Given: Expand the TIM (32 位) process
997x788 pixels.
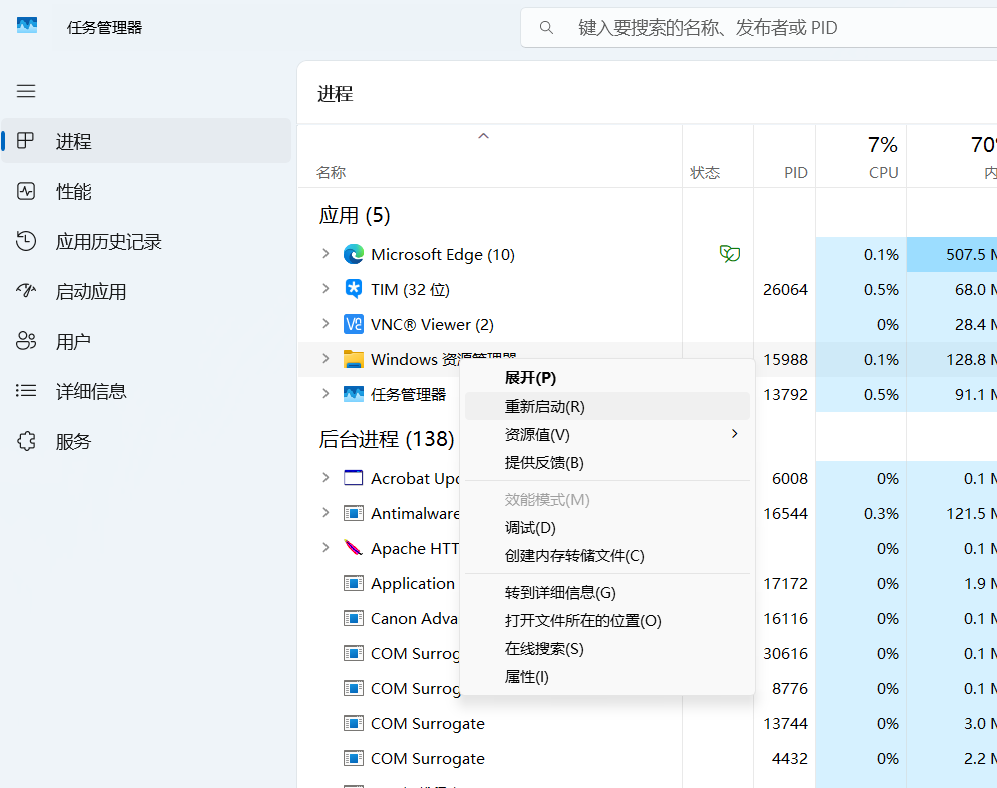Looking at the screenshot, I should pos(326,289).
